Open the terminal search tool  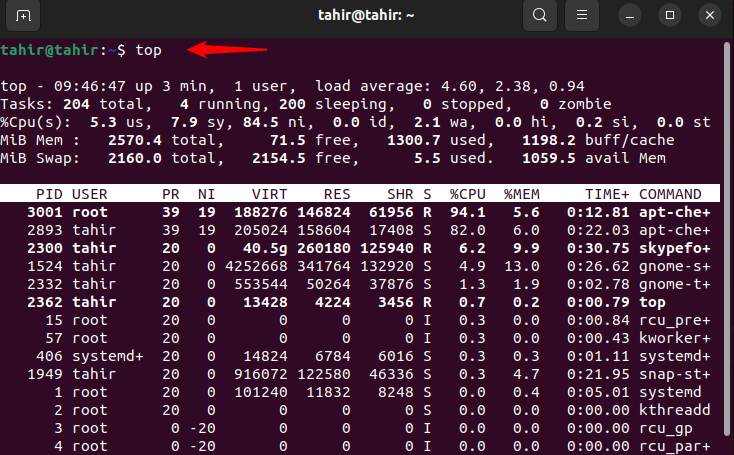[540, 15]
